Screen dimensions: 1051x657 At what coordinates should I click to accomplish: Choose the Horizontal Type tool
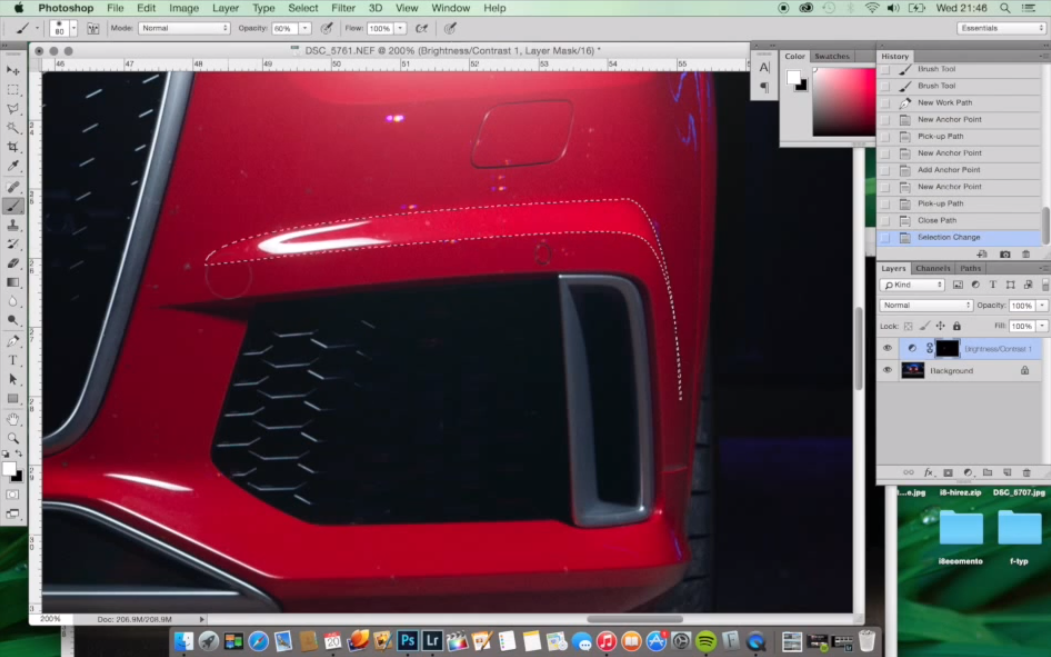point(13,360)
